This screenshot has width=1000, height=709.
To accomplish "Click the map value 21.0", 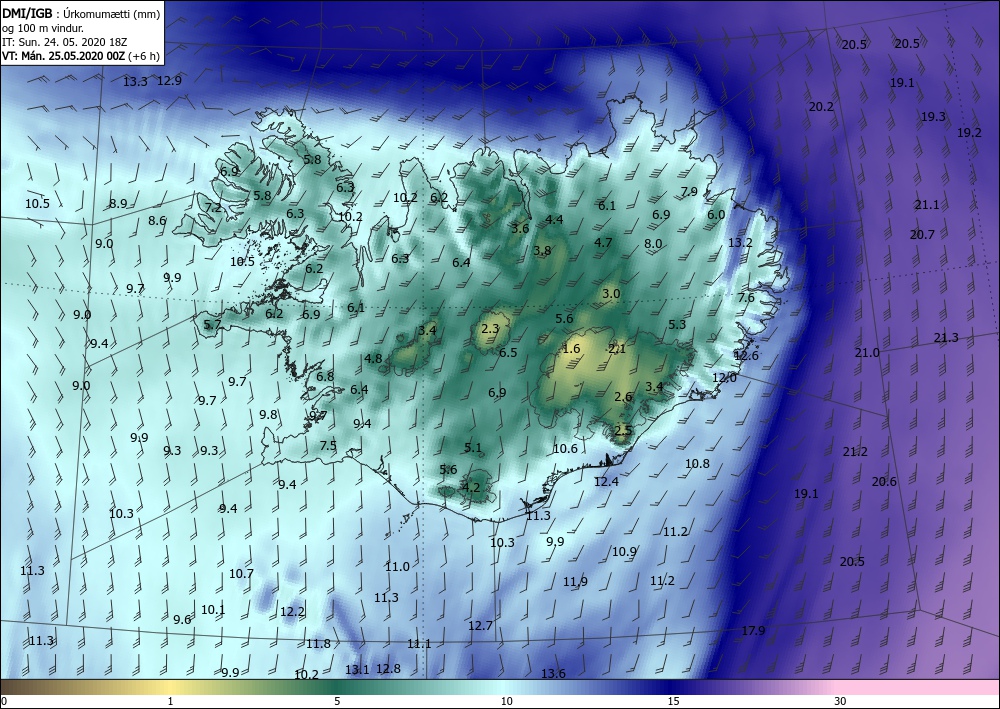I will click(x=867, y=353).
